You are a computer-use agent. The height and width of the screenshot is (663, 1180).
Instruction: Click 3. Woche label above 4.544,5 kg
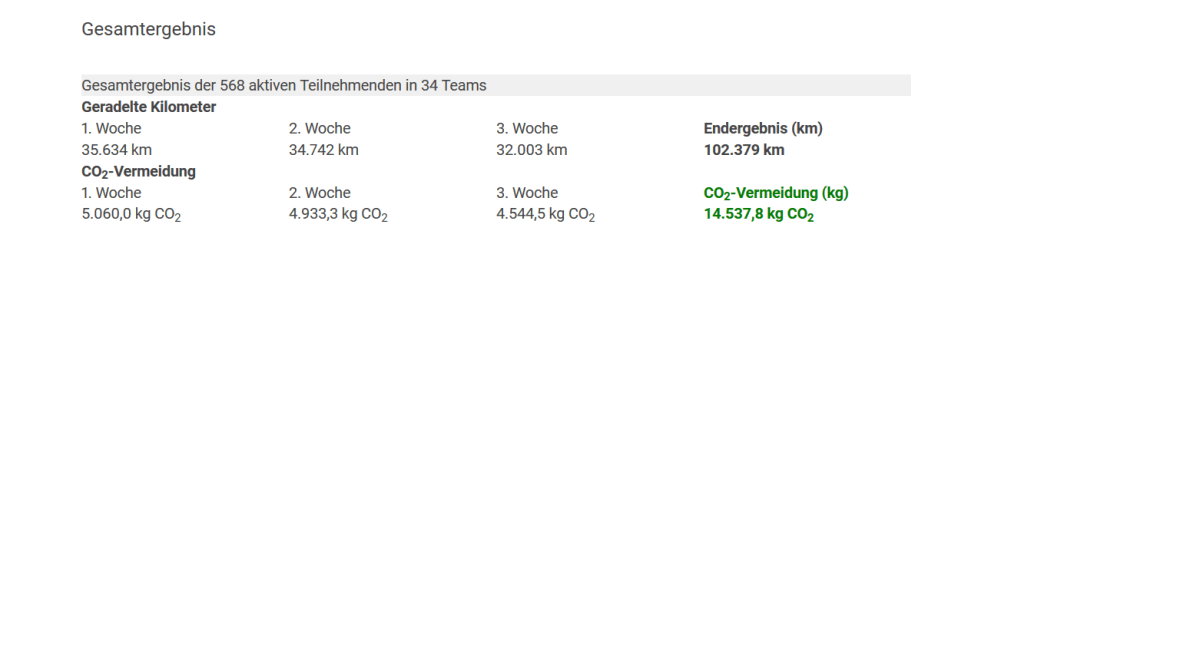coord(527,193)
